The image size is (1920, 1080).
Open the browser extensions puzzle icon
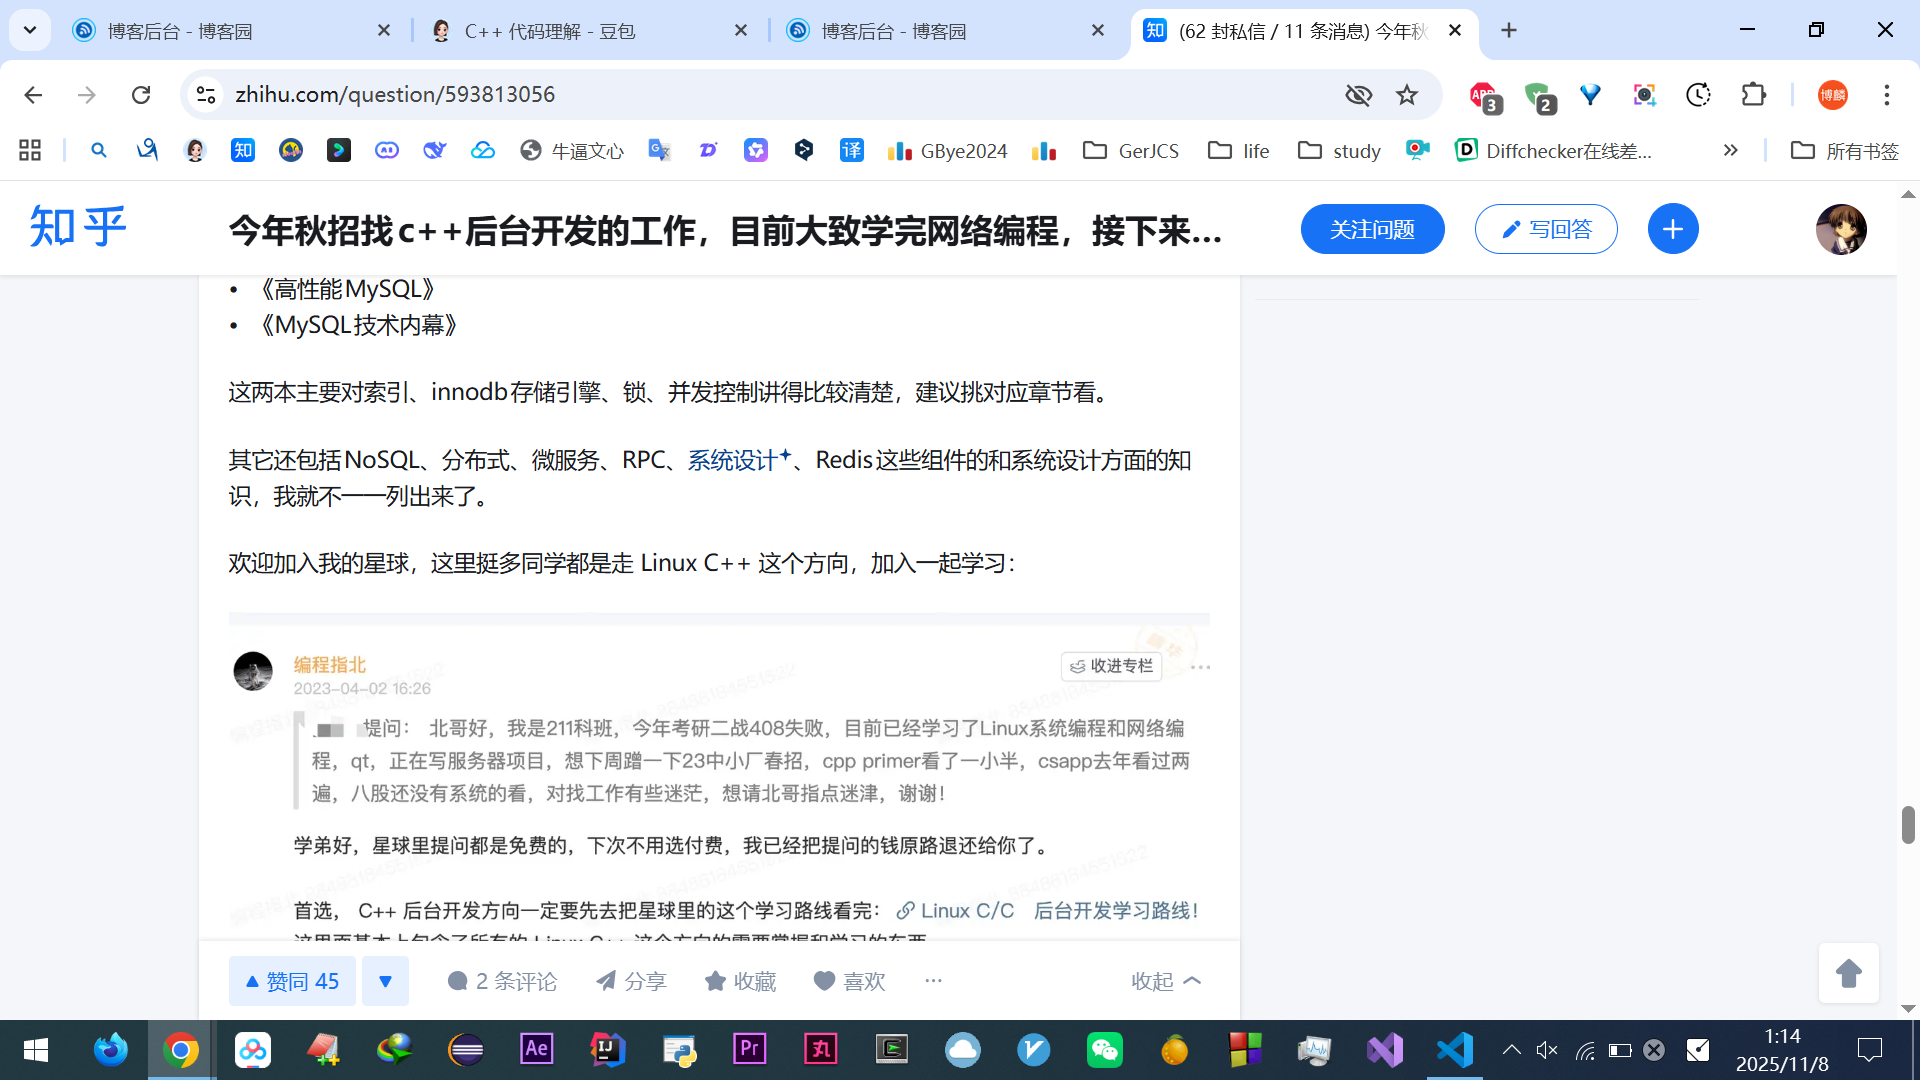point(1753,95)
